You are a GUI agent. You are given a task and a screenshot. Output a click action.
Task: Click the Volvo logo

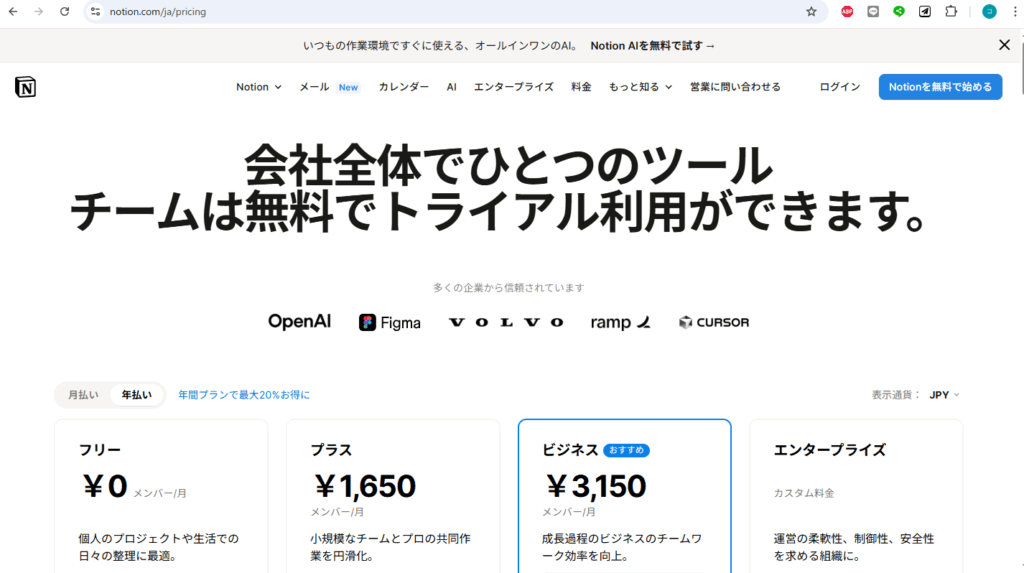click(506, 322)
